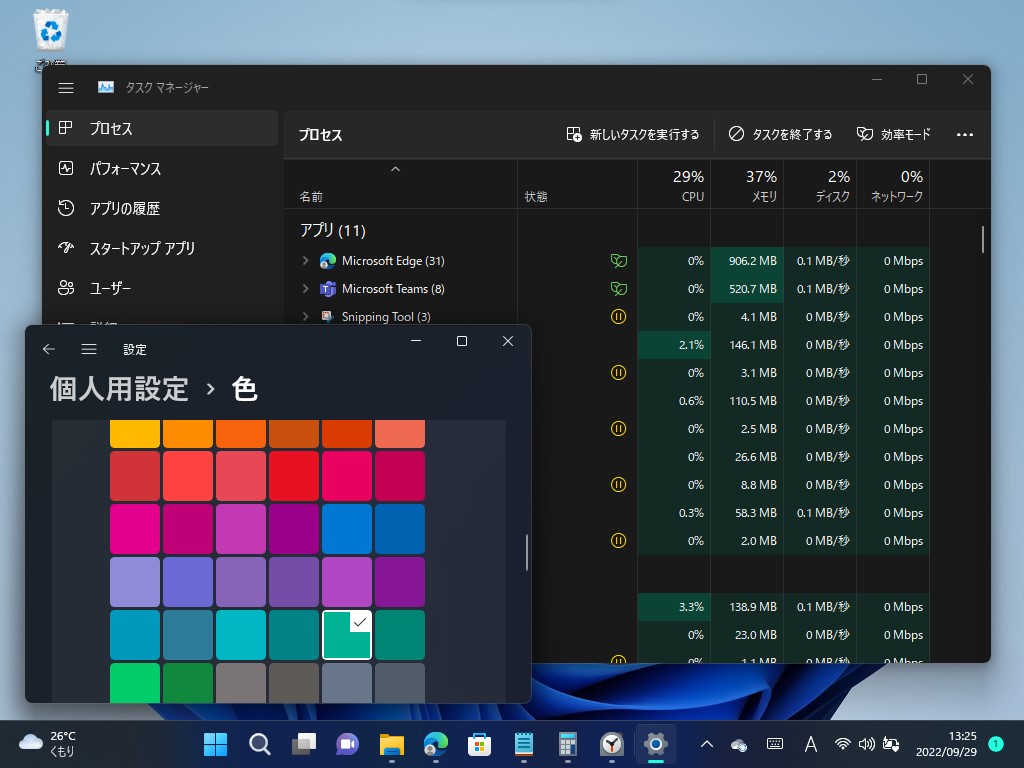Open Task View from taskbar
This screenshot has width=1024, height=768.
(x=303, y=744)
